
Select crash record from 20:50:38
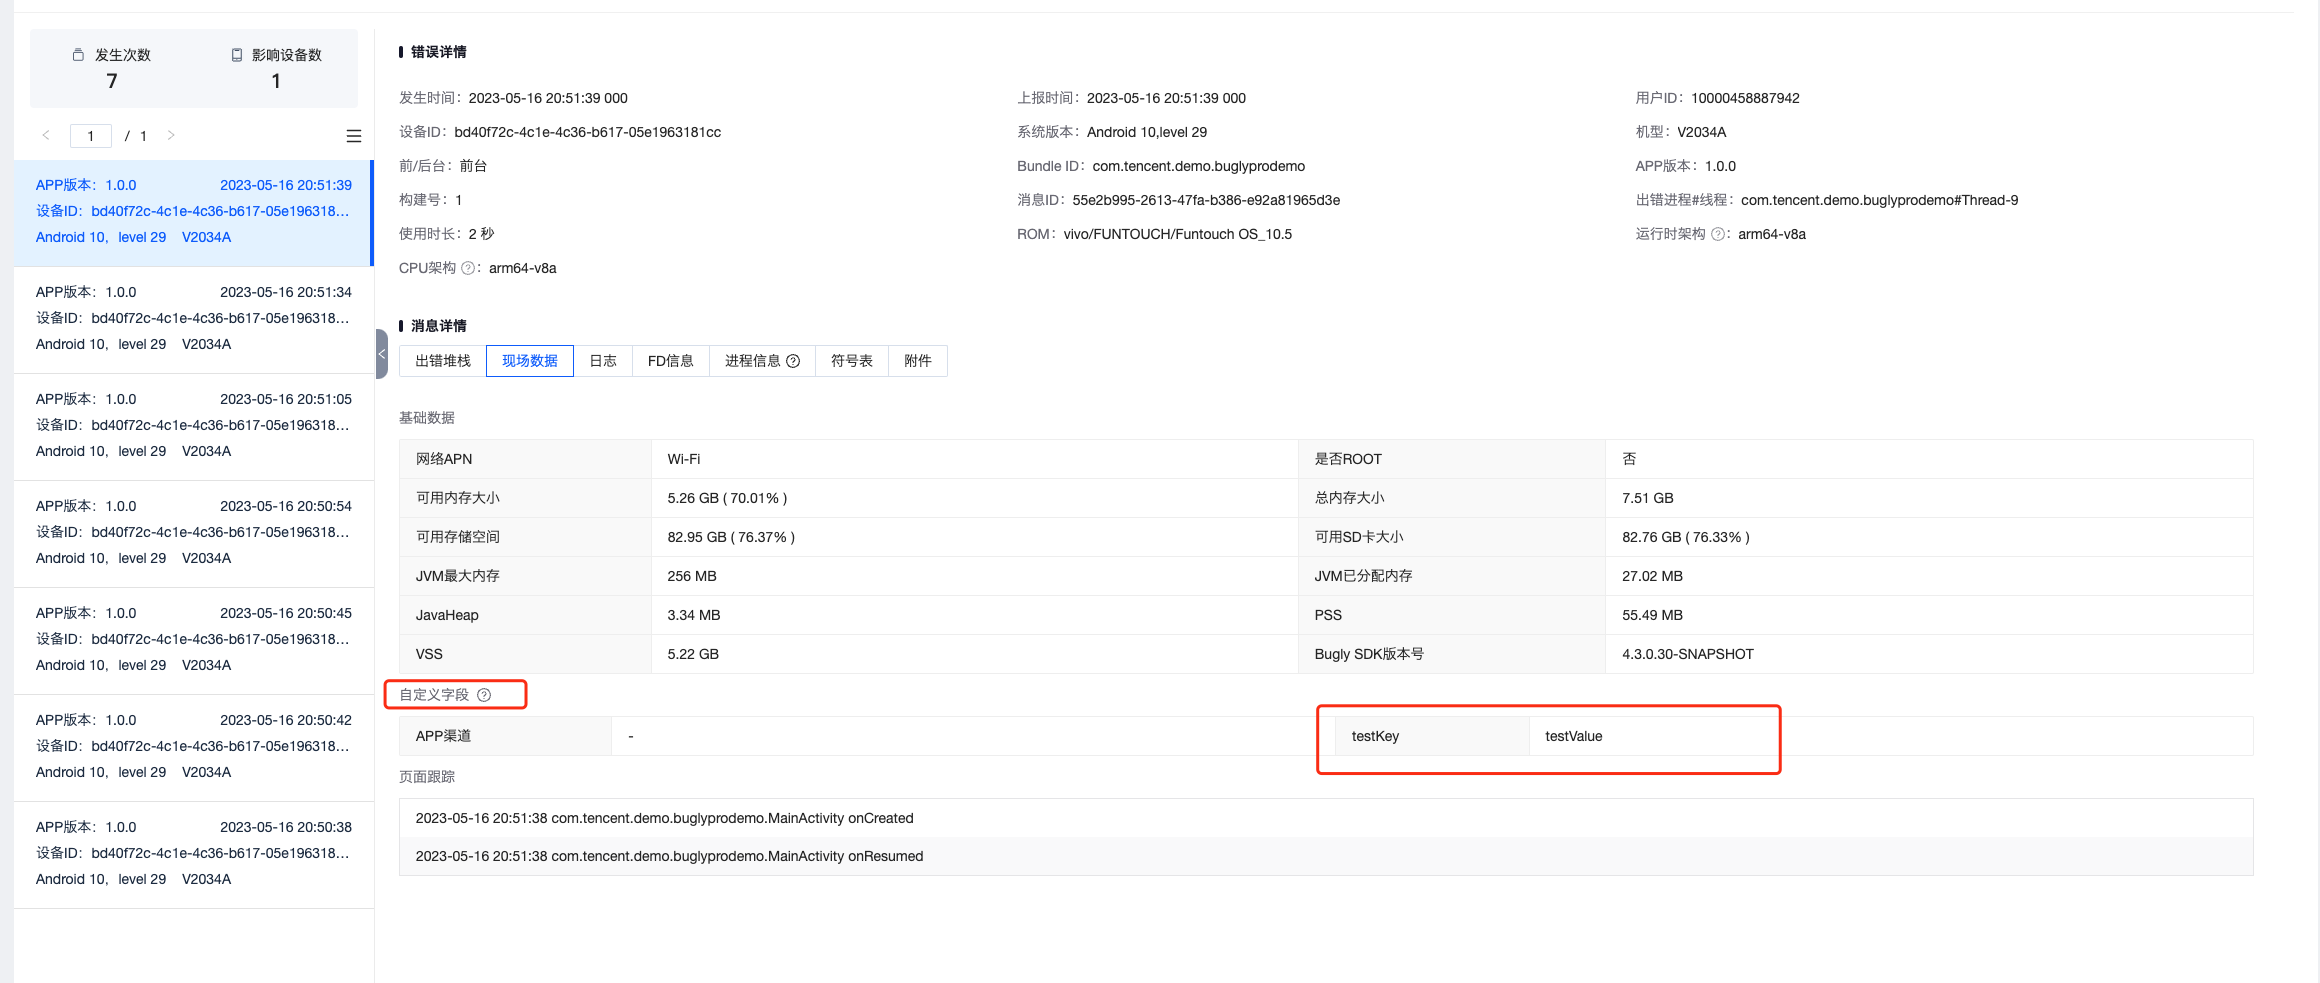click(193, 853)
